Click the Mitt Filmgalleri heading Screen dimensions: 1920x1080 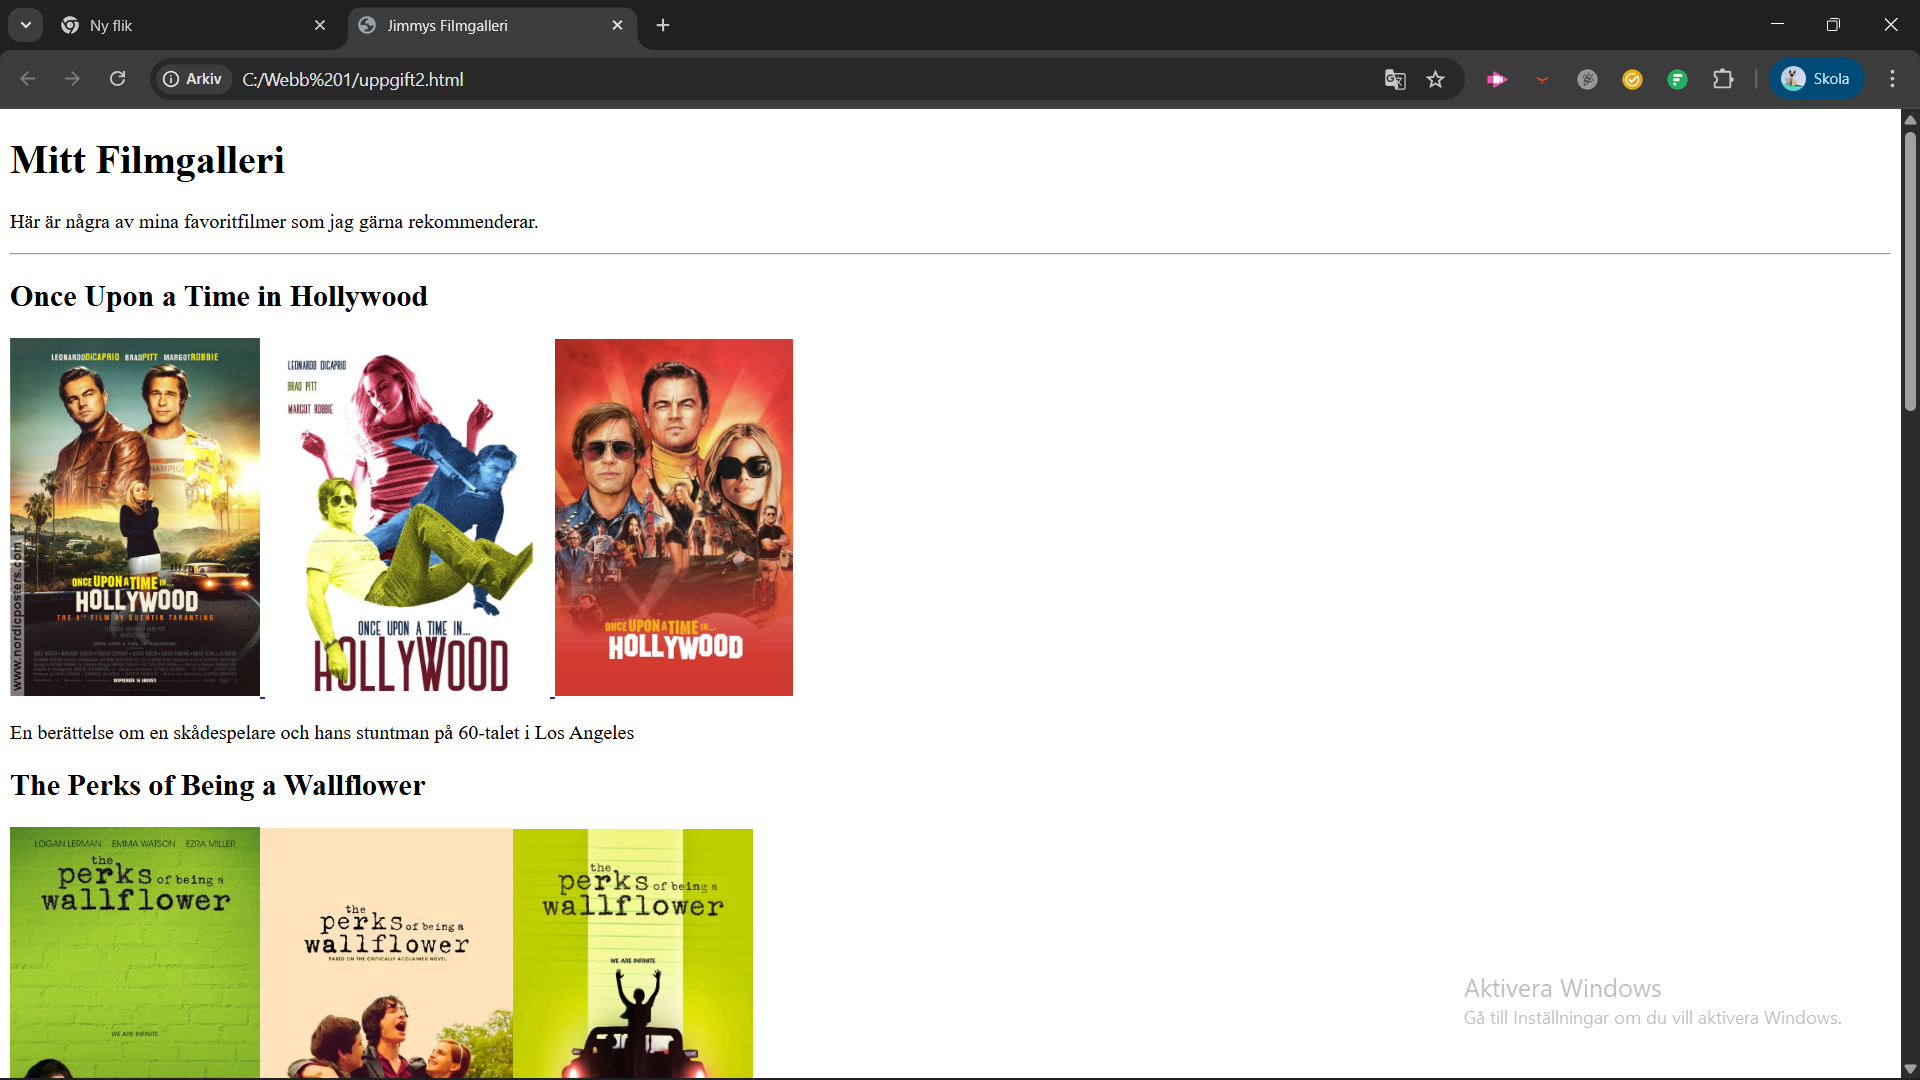pos(147,160)
